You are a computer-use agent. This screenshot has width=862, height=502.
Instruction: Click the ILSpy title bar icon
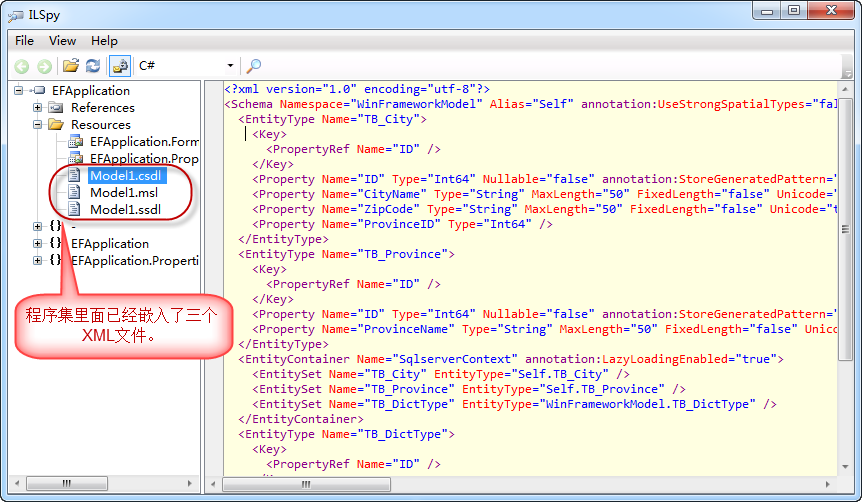15,15
